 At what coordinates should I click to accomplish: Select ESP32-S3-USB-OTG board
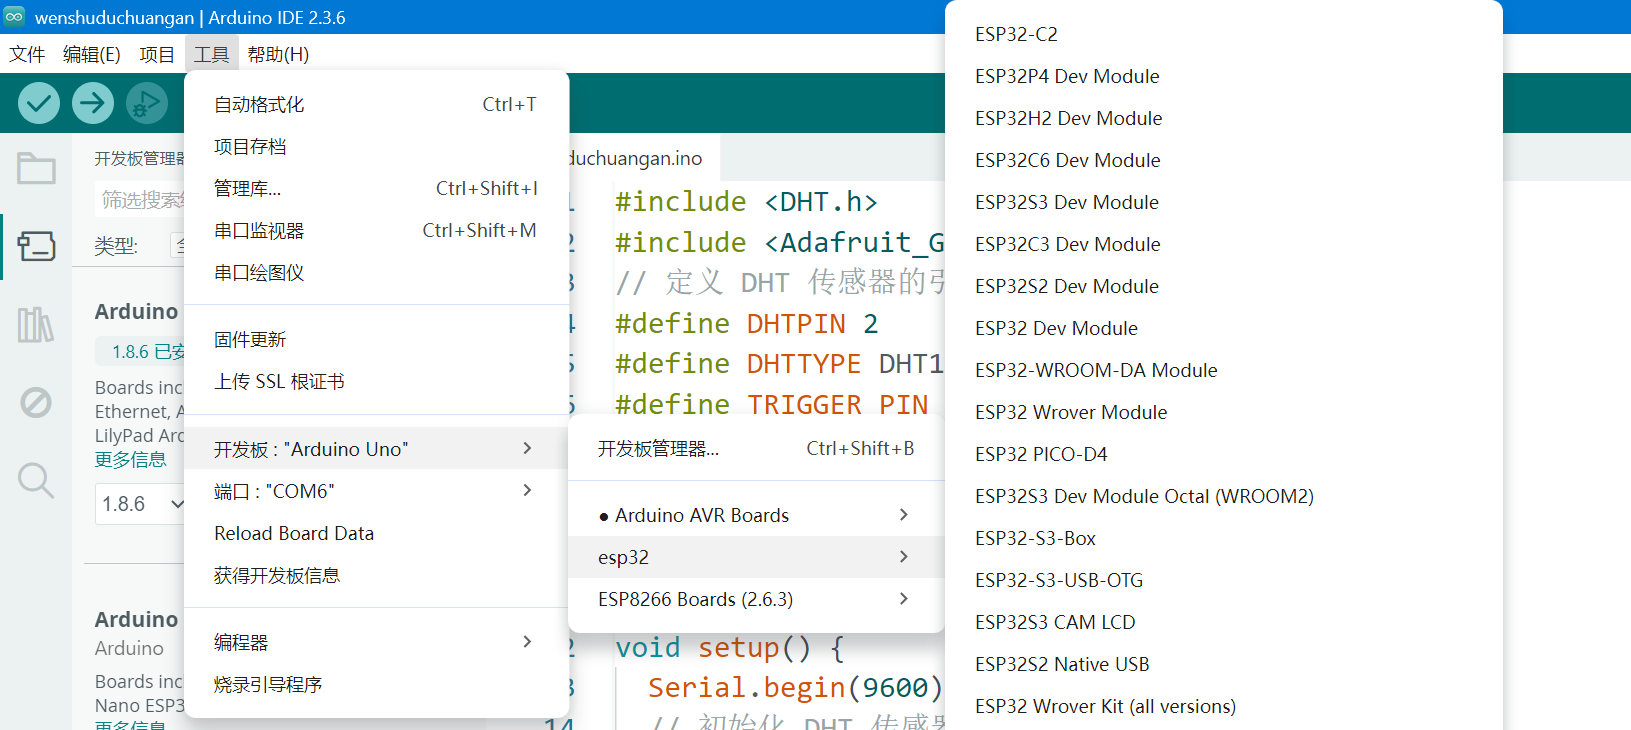point(1223,580)
